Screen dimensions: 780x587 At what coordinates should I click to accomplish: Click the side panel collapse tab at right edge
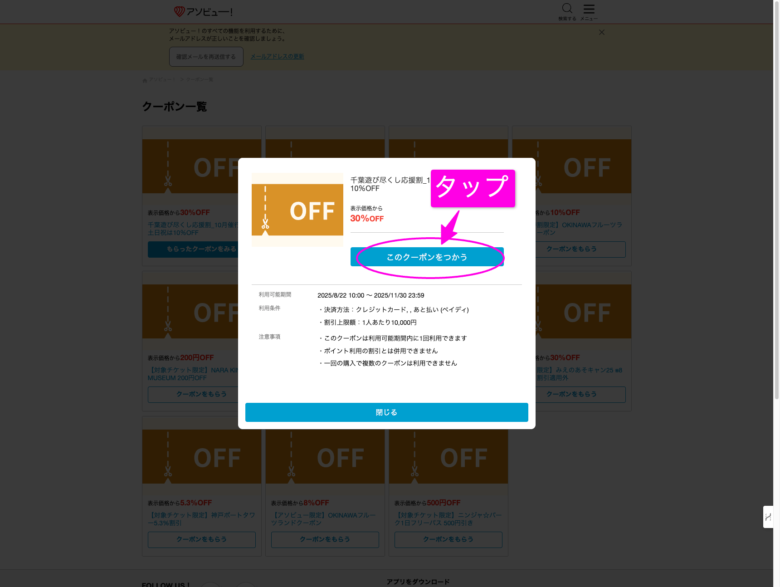pos(769,517)
